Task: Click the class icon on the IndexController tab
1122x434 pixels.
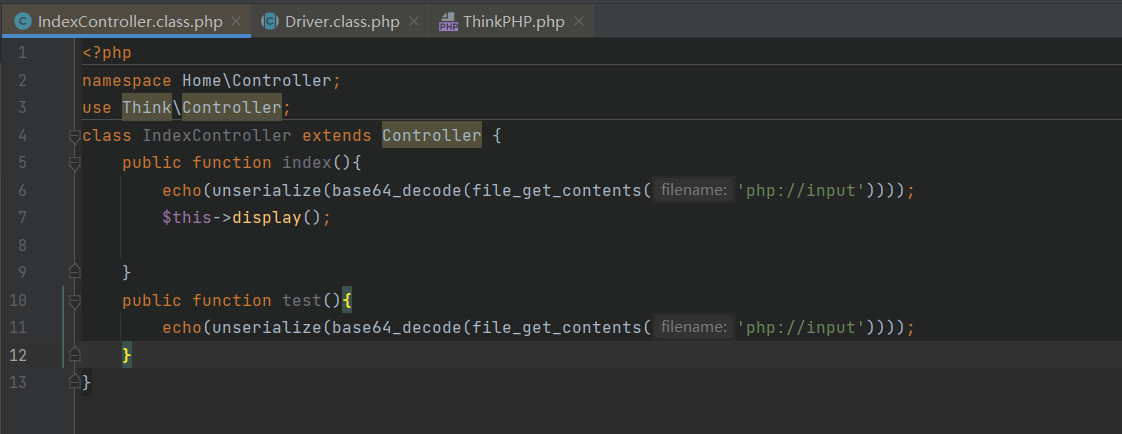Action: (22, 22)
